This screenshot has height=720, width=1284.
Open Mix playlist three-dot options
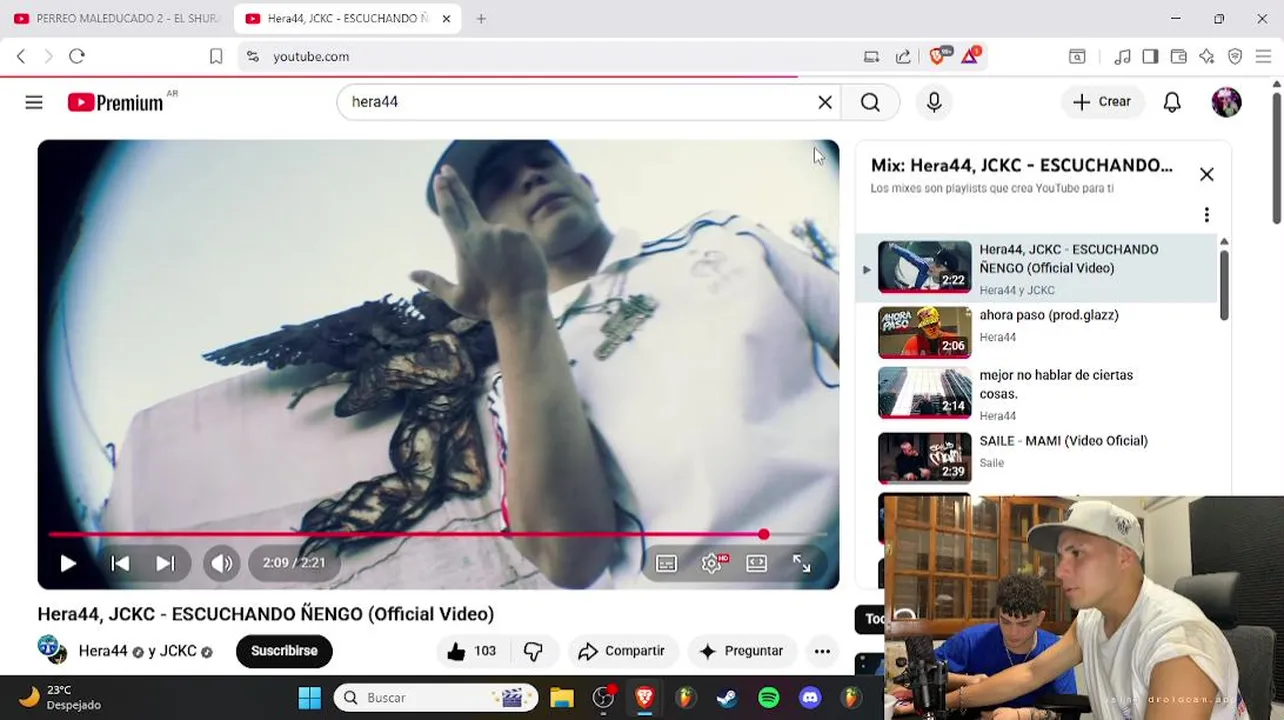tap(1207, 215)
